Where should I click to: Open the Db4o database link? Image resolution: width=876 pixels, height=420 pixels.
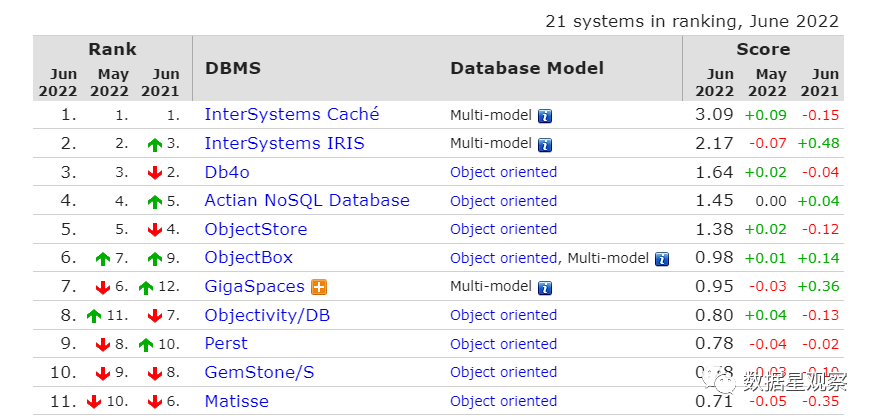227,172
